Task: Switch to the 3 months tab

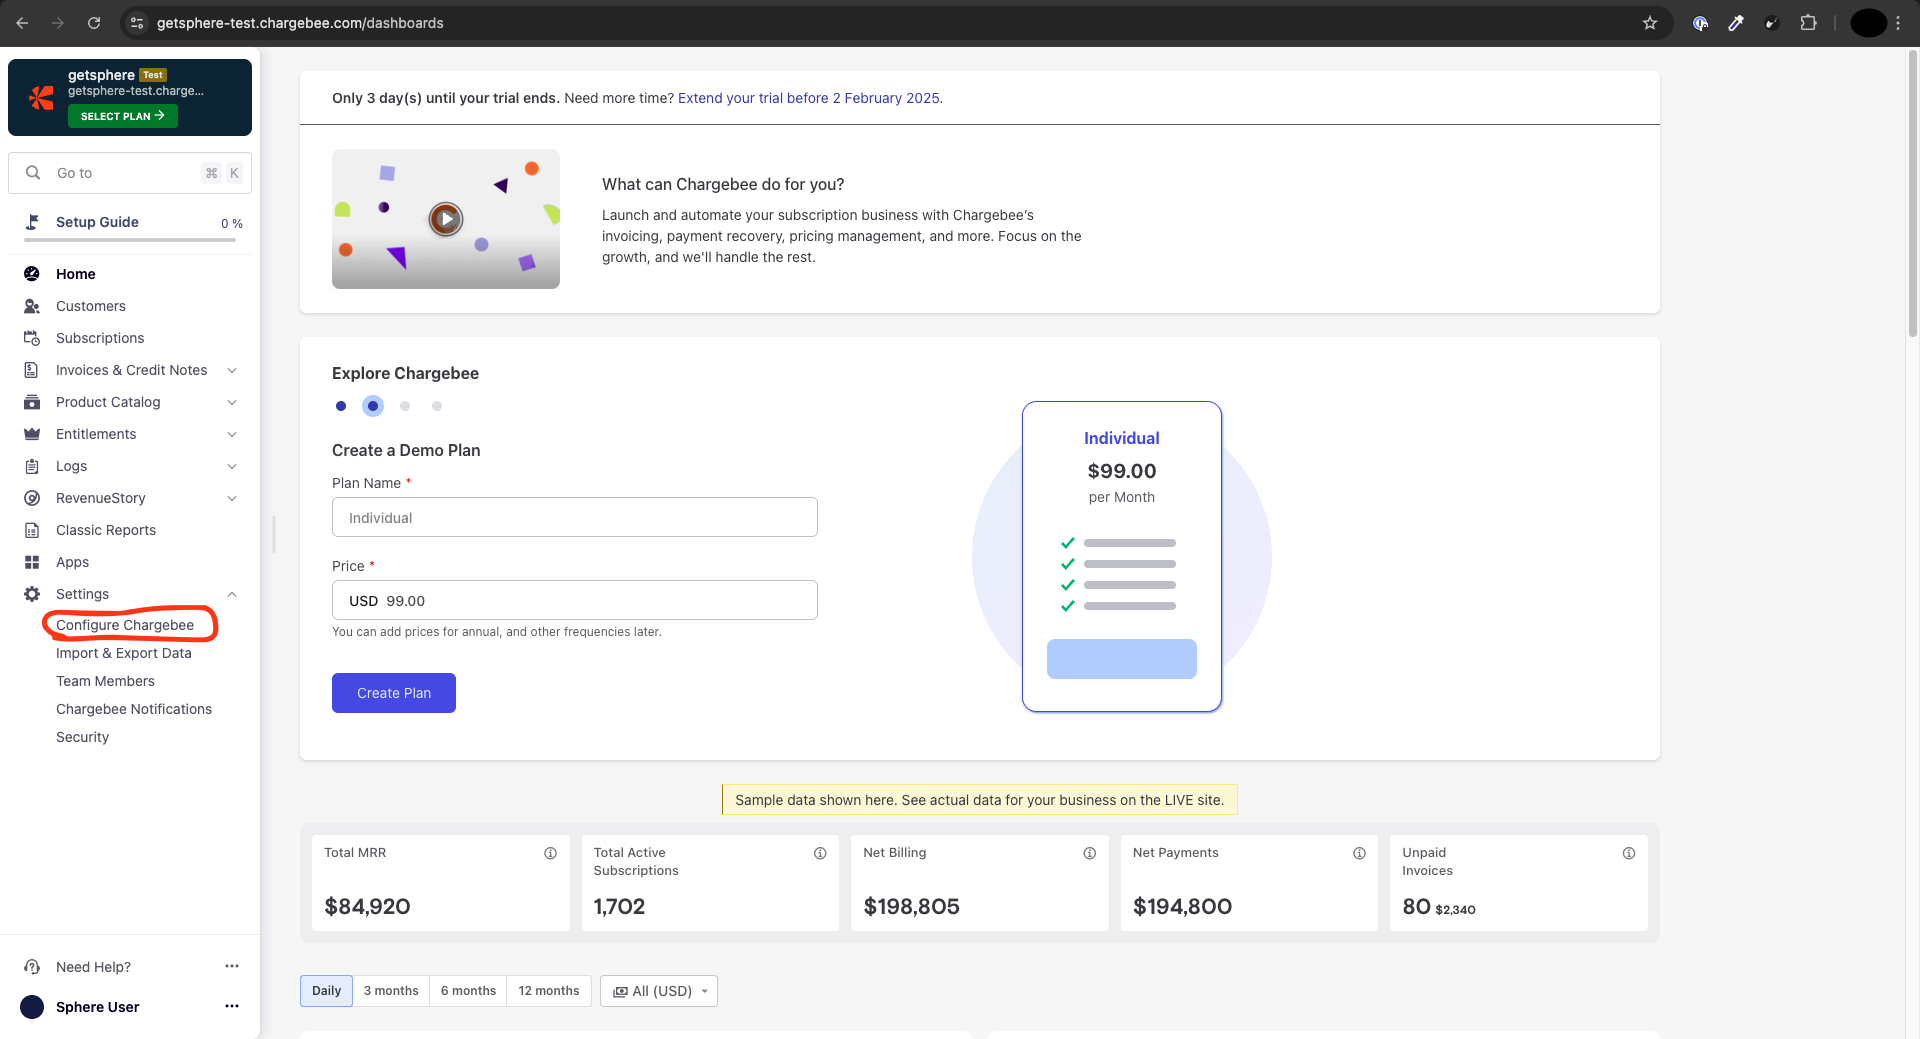Action: [391, 991]
